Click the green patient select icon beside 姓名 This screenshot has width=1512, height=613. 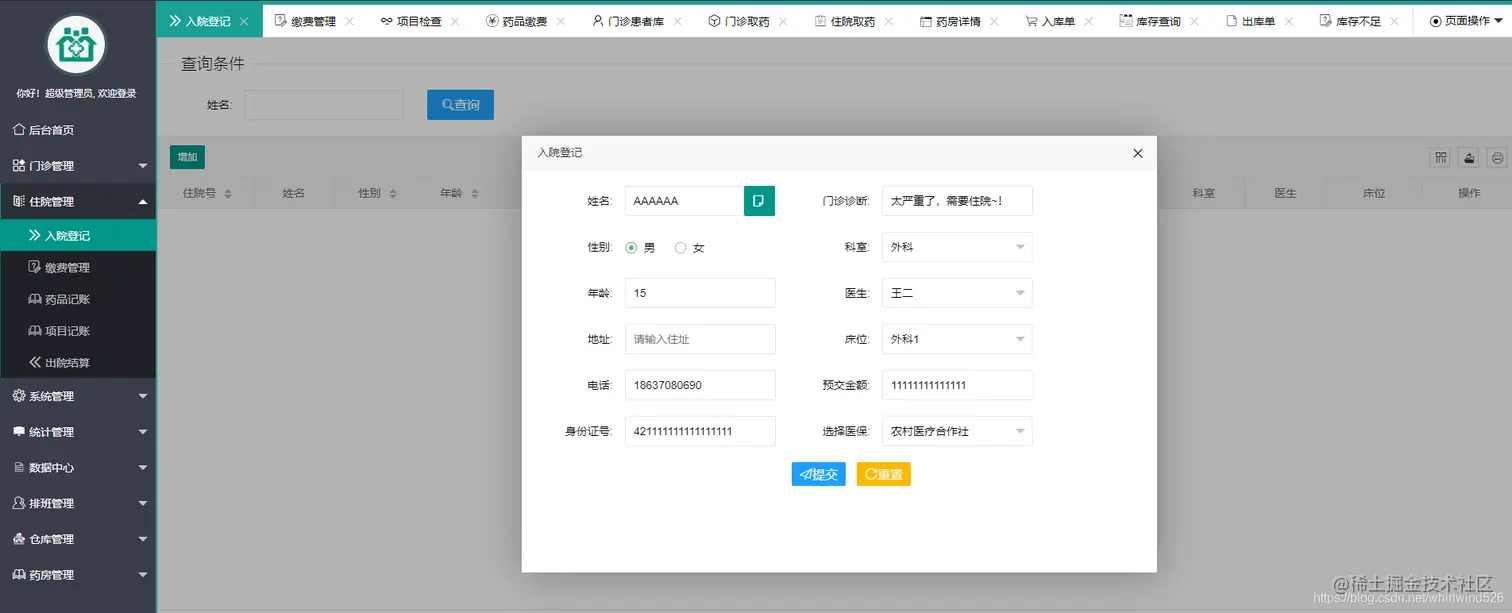click(x=759, y=201)
